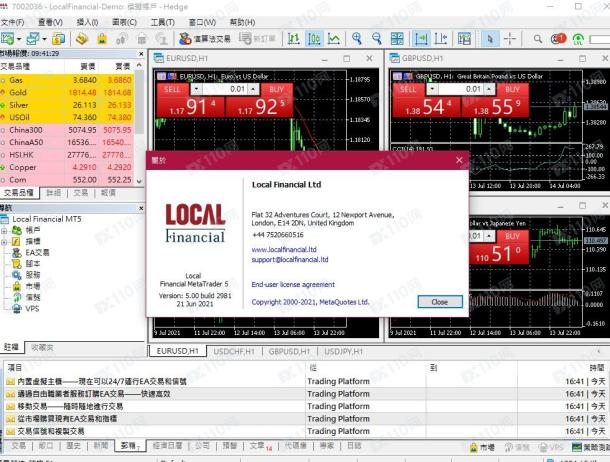Image resolution: width=610 pixels, height=462 pixels.
Task: Open the End-user license agreement link
Action: (293, 284)
